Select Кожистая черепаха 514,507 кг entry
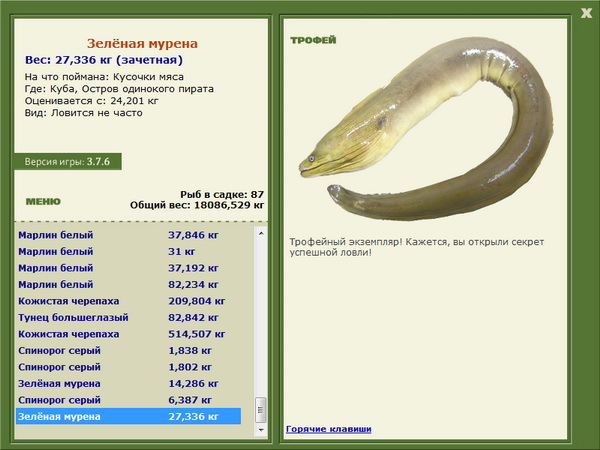Screen dimensions: 600x450 point(129,334)
